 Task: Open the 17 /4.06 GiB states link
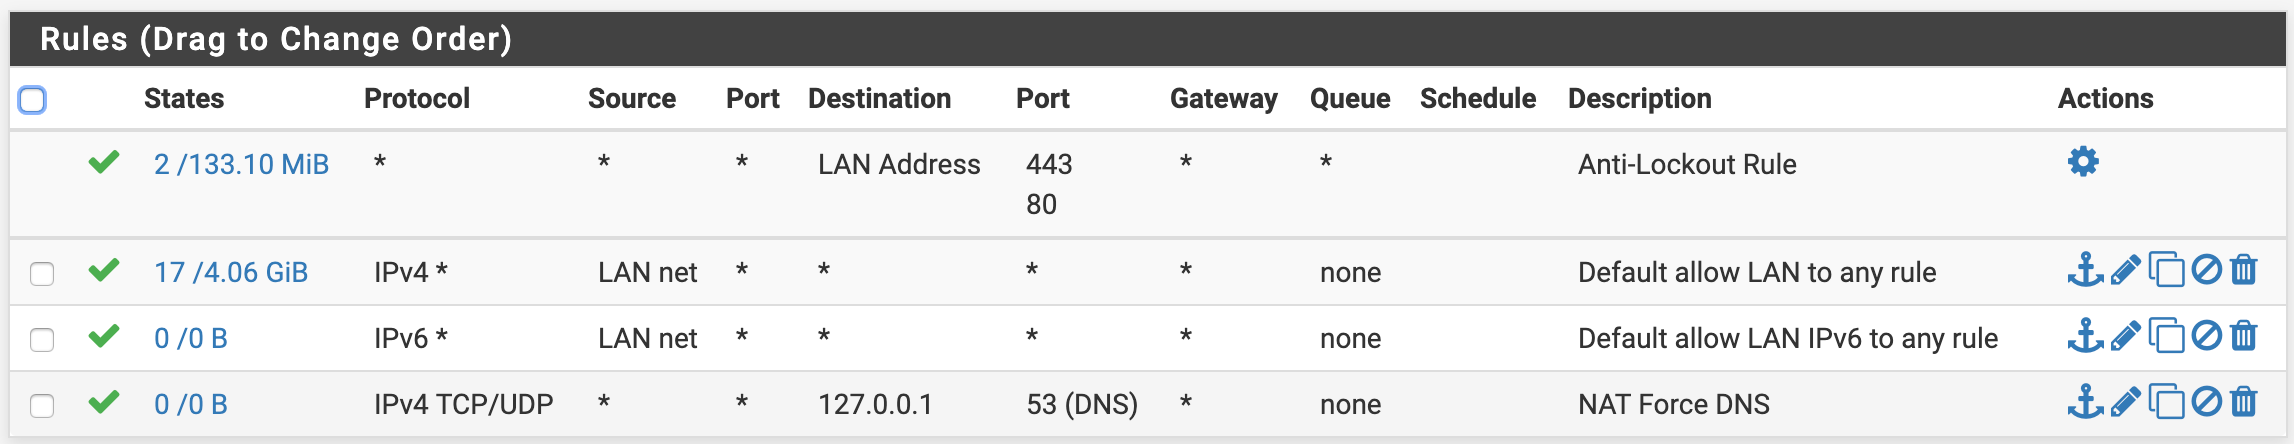(231, 272)
